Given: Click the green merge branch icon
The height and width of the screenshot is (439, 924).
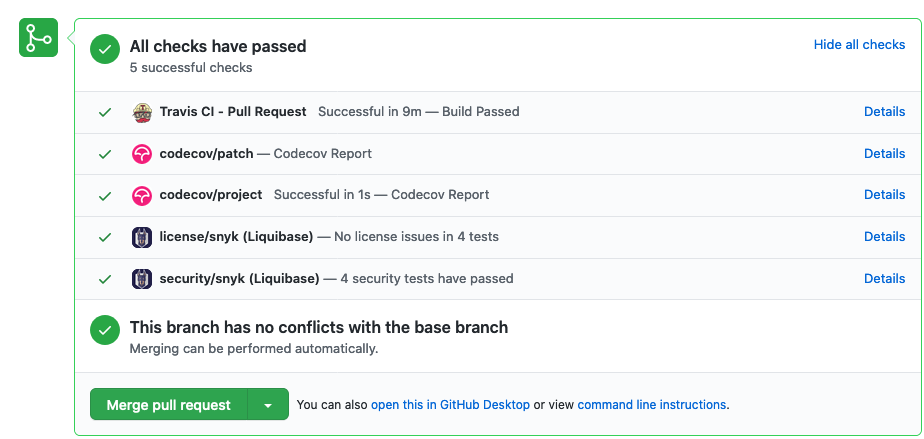Looking at the screenshot, I should (38, 38).
